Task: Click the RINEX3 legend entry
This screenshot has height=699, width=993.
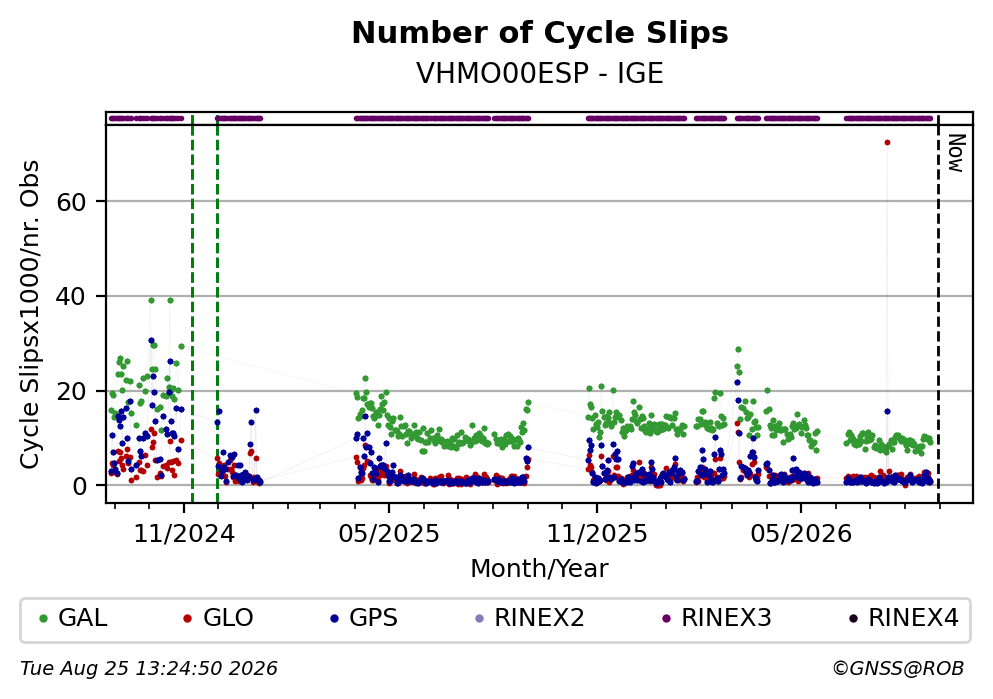Action: coord(716,618)
